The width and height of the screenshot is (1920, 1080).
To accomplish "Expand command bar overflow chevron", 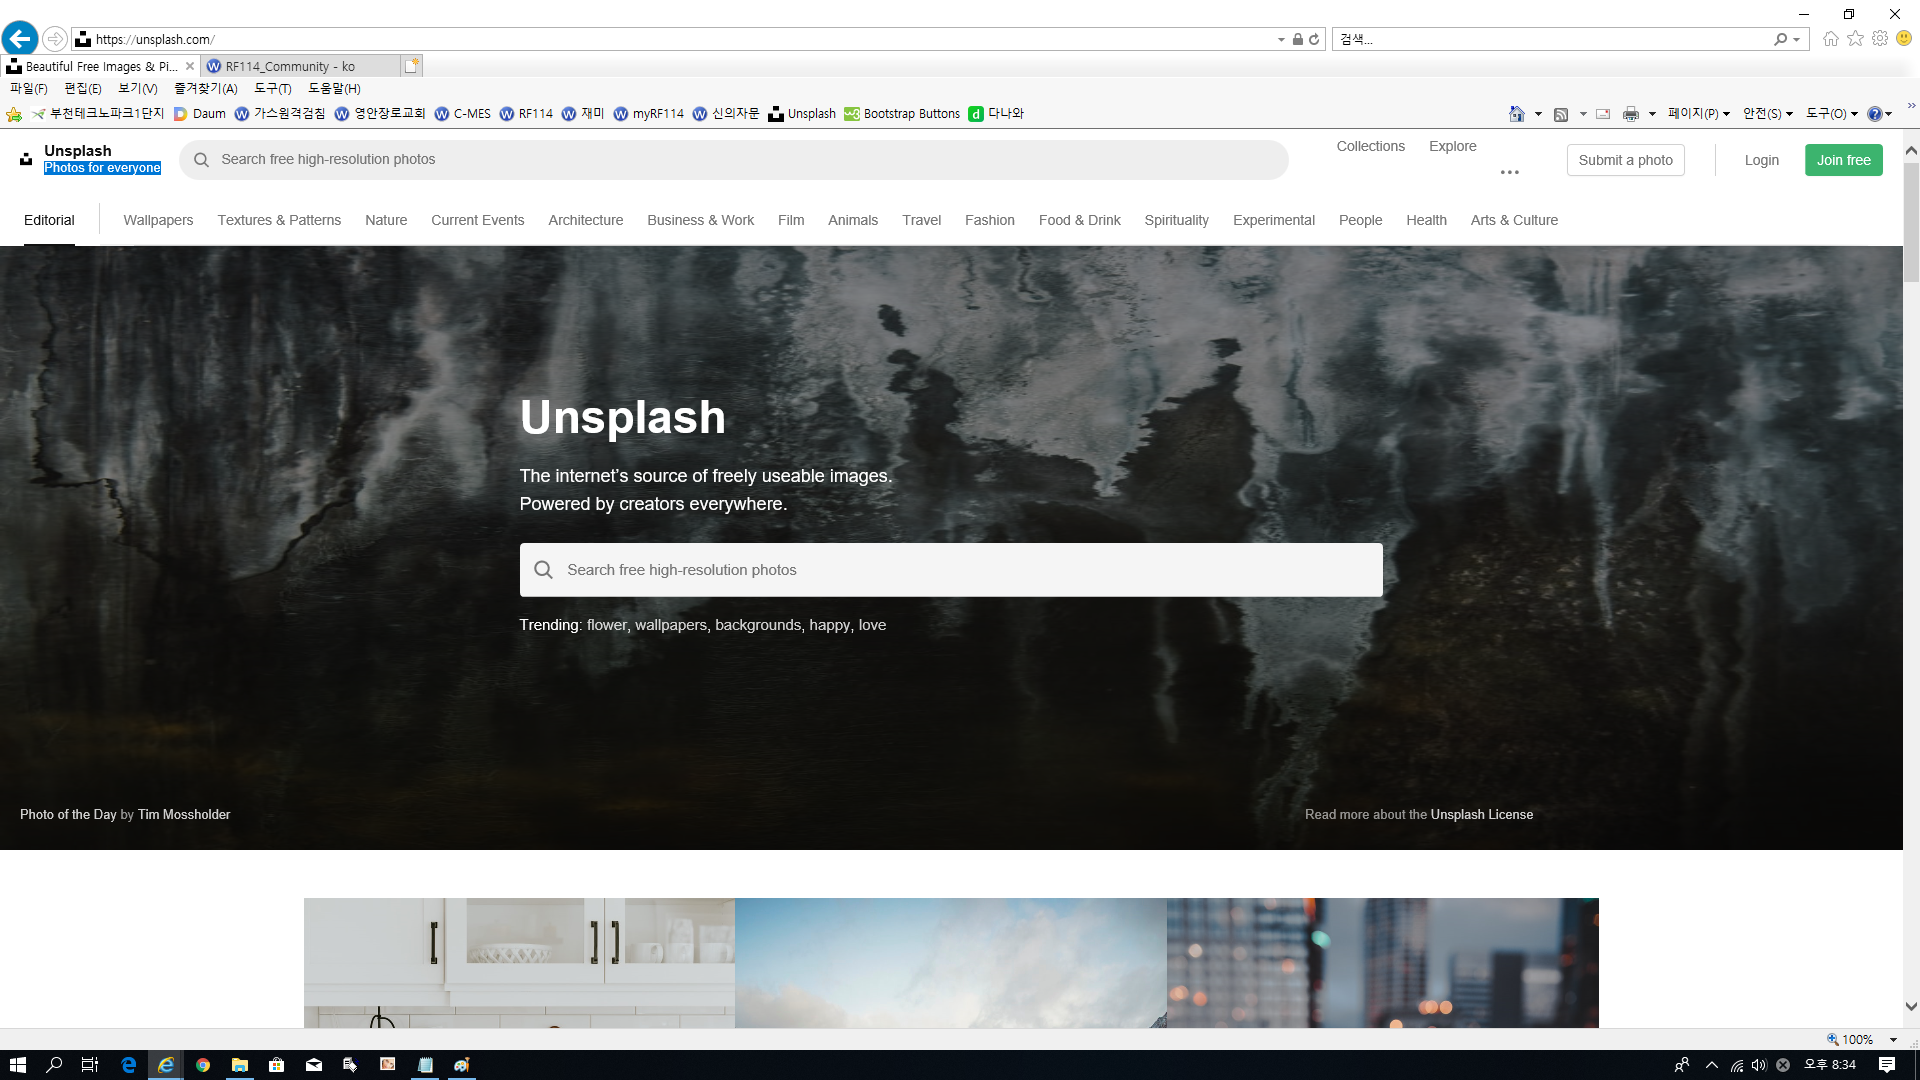I will [1911, 105].
